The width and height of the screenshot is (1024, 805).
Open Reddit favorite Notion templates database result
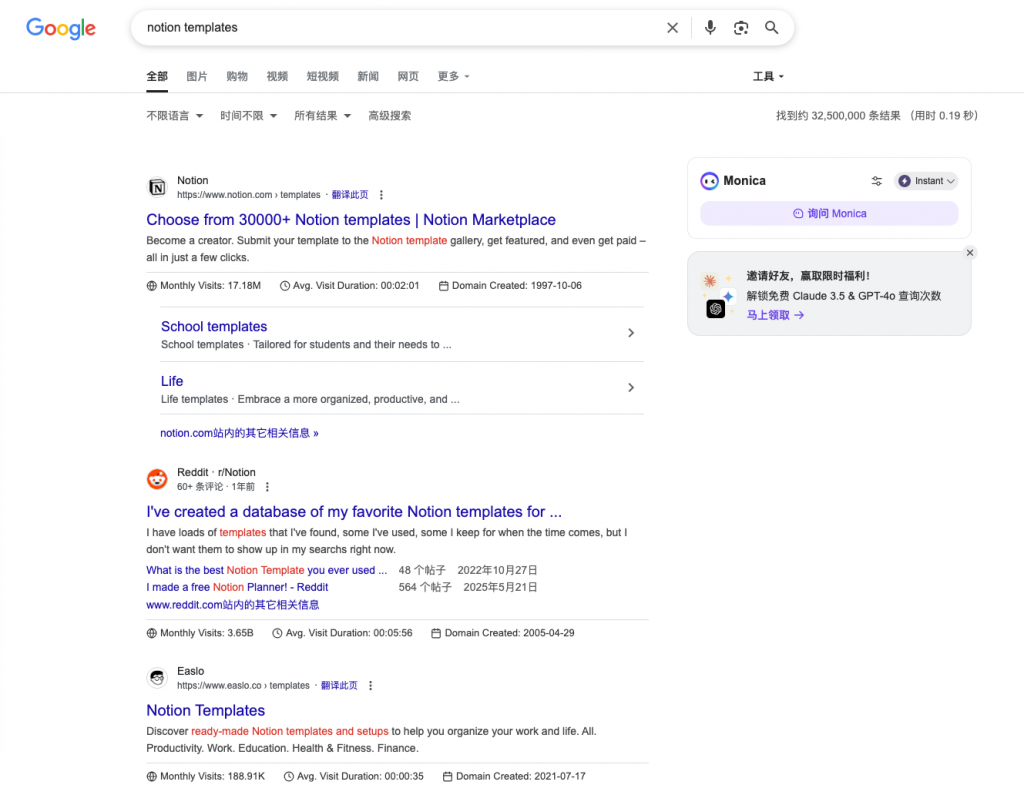354,512
